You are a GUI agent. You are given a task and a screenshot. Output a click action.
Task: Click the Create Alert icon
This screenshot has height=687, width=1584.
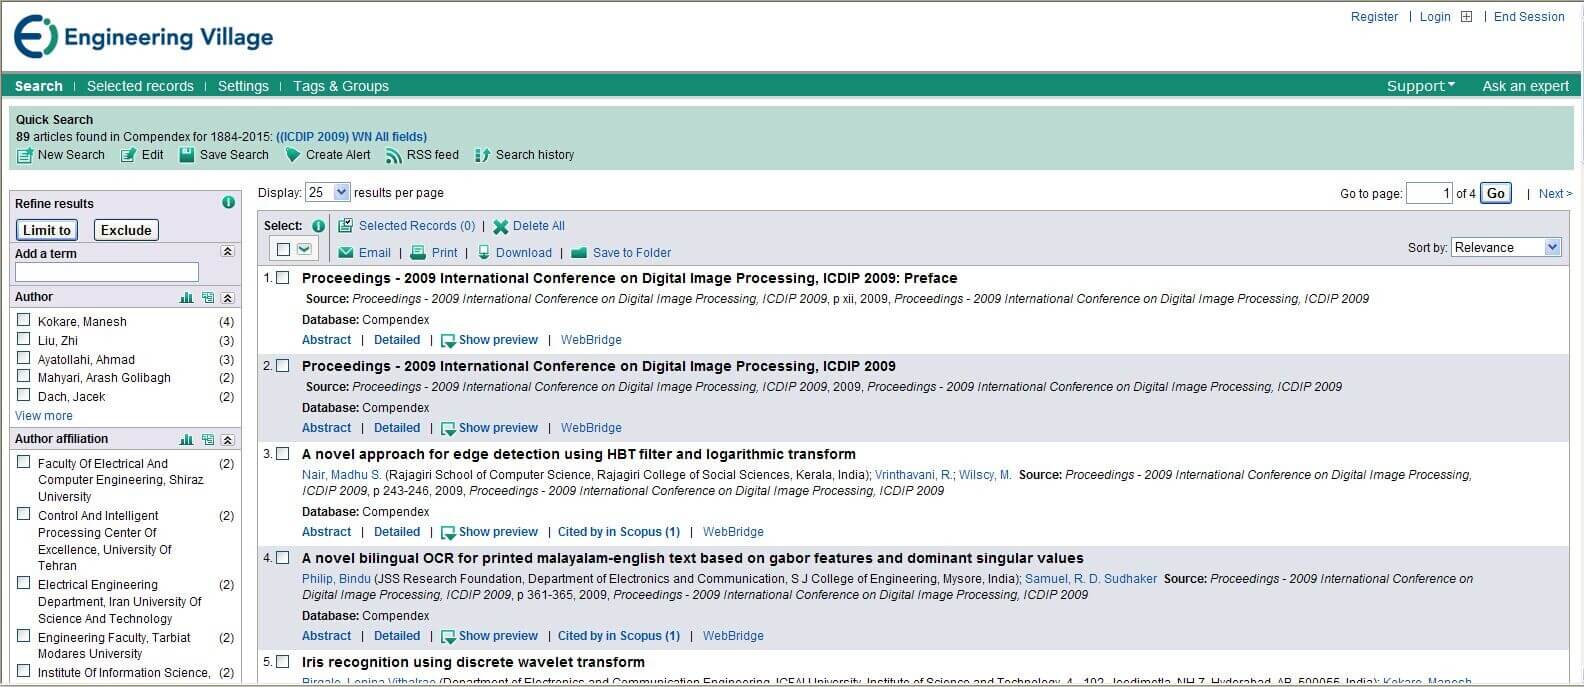point(292,155)
